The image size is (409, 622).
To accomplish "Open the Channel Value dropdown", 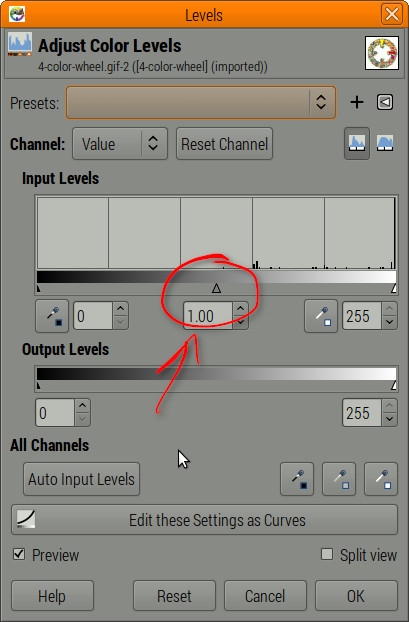I will click(x=120, y=143).
